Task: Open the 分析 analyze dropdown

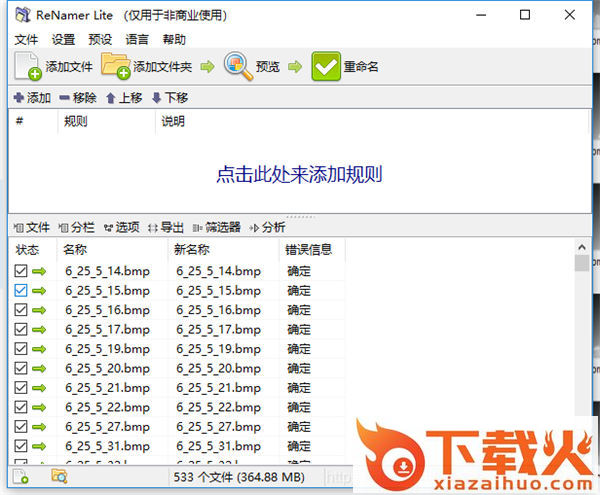Action: click(x=267, y=228)
